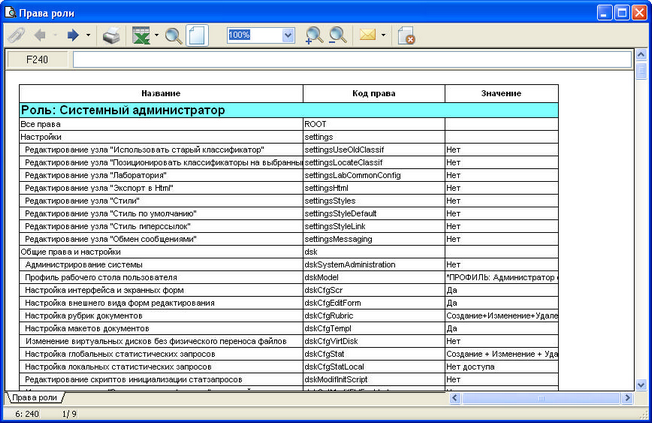Click the Название column header
The width and height of the screenshot is (652, 423).
pos(161,94)
